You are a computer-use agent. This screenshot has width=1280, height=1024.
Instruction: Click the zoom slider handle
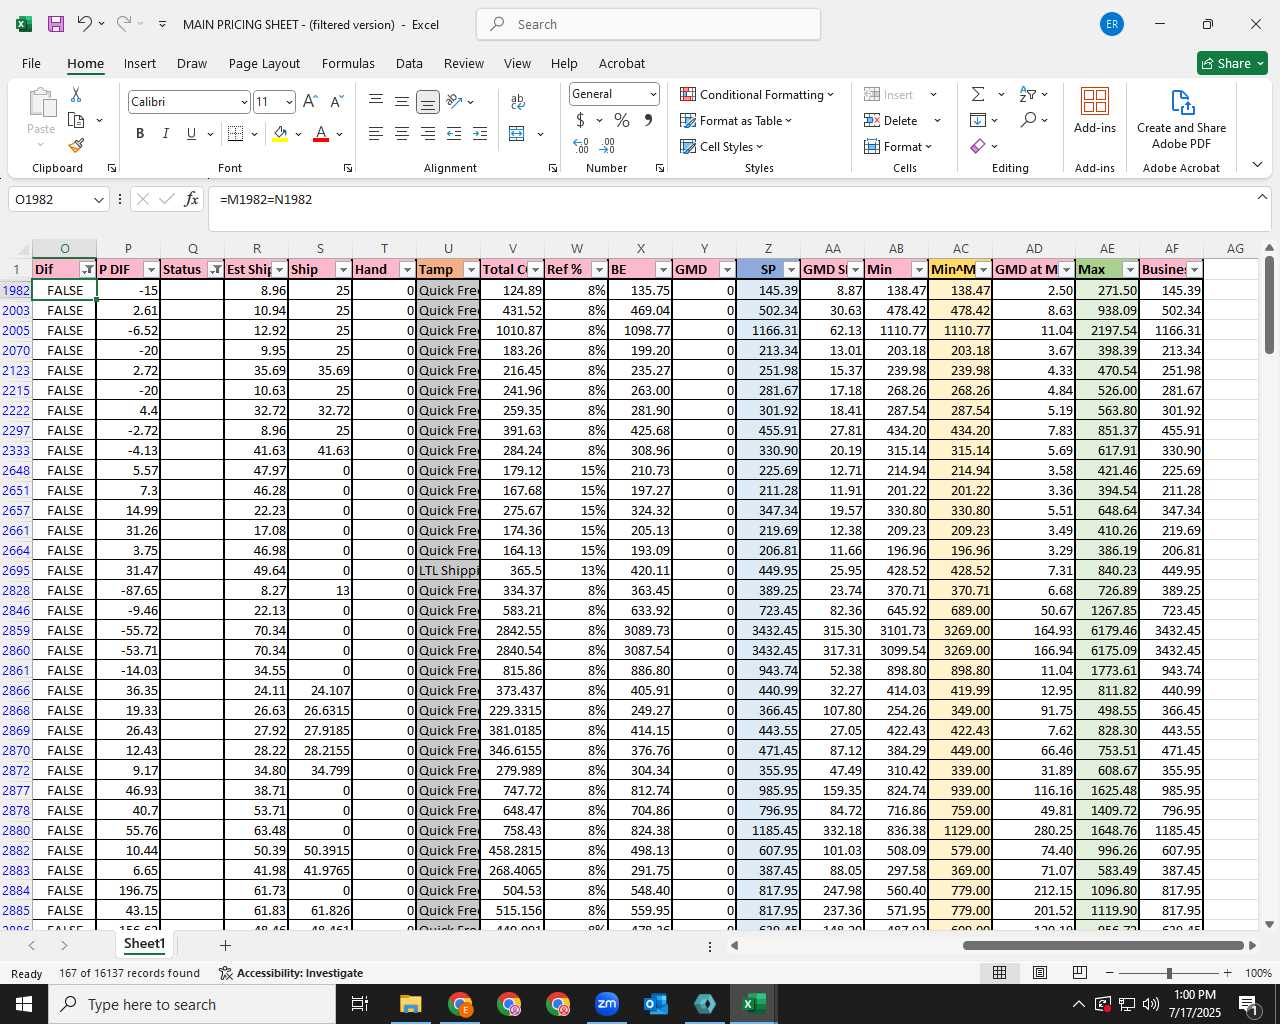[x=1168, y=973]
